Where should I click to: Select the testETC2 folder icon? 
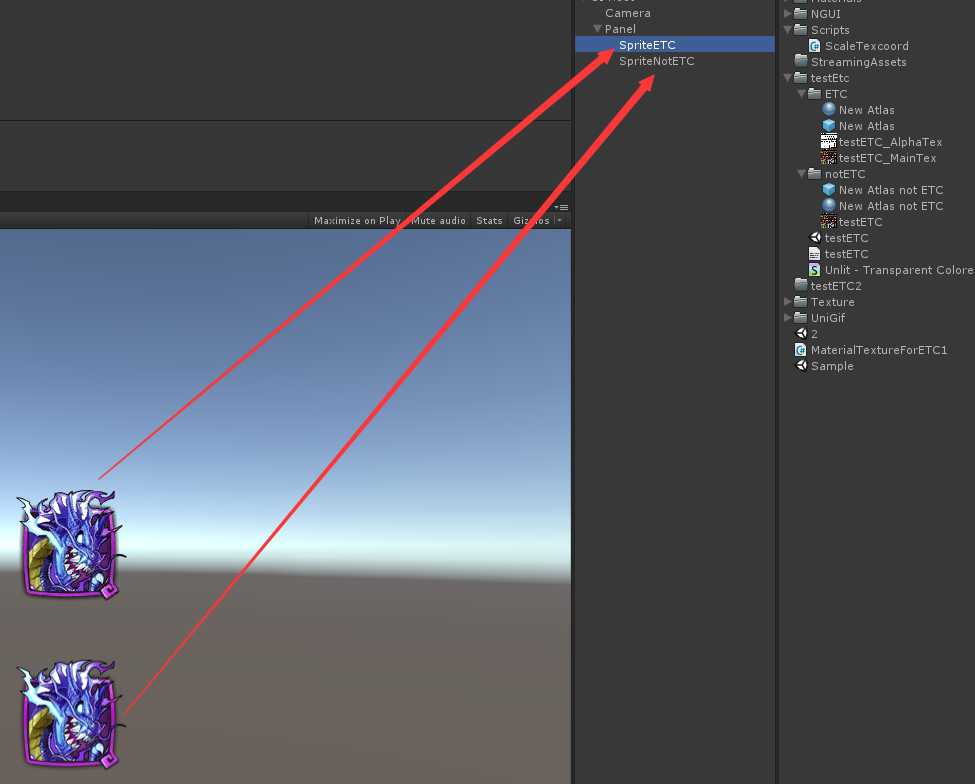pyautogui.click(x=801, y=285)
